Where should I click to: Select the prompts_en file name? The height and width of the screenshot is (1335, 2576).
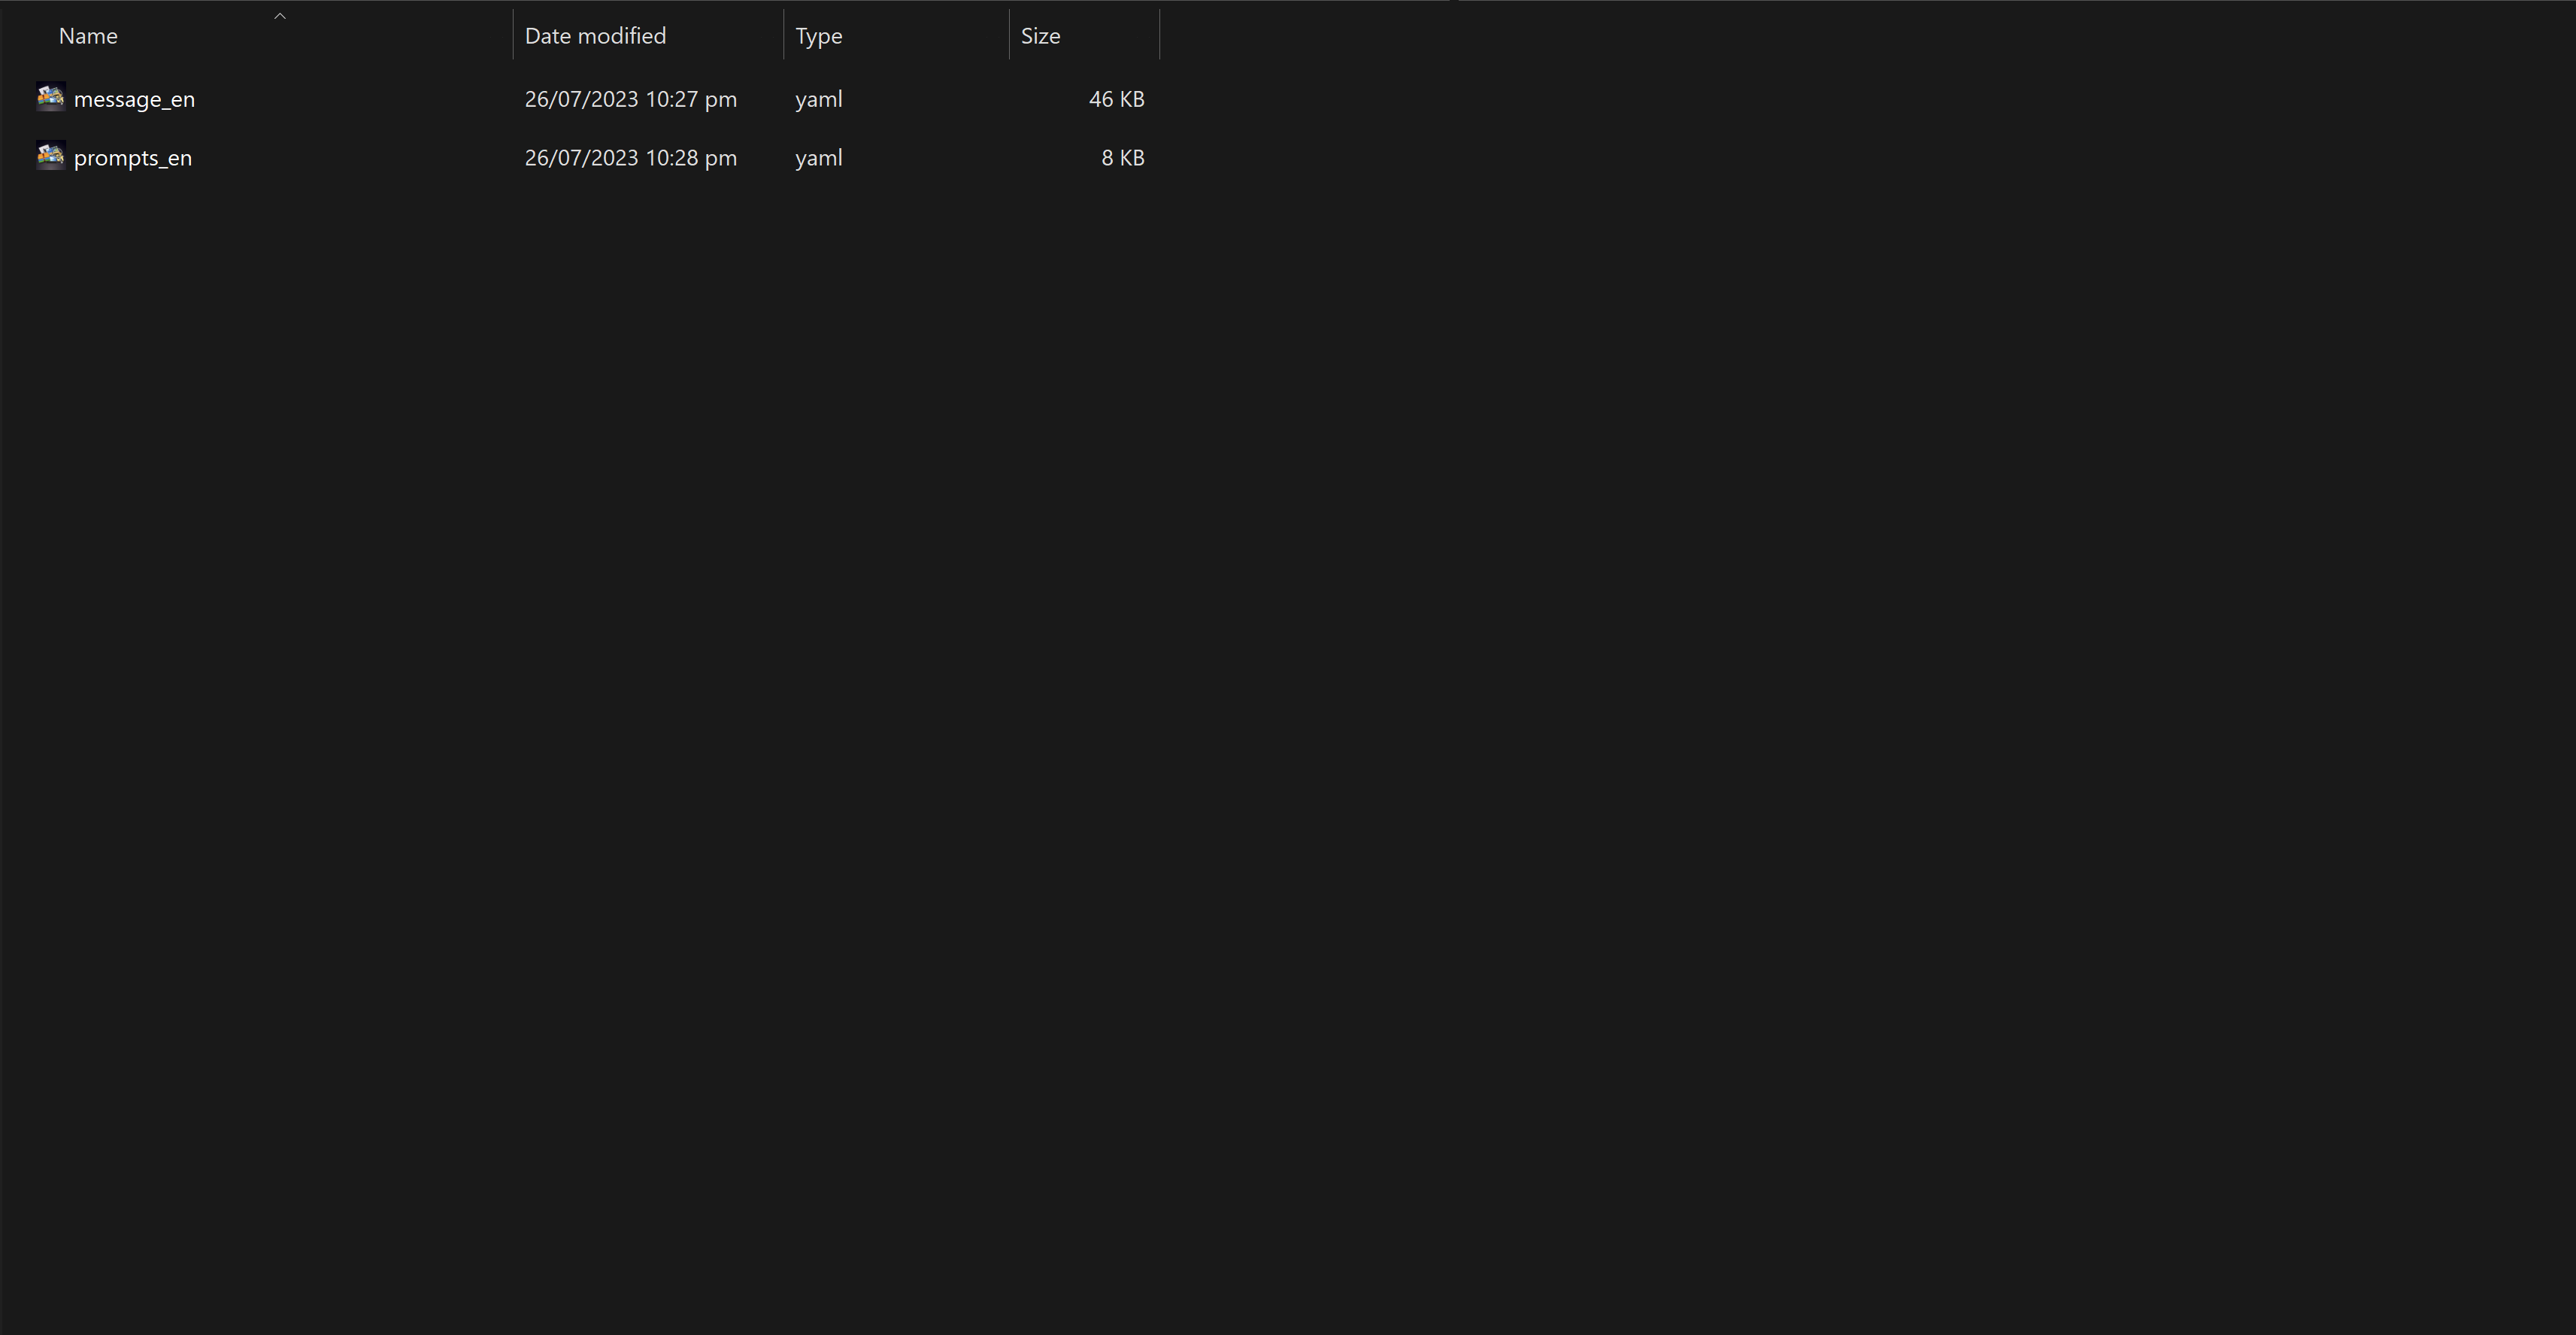[132, 158]
